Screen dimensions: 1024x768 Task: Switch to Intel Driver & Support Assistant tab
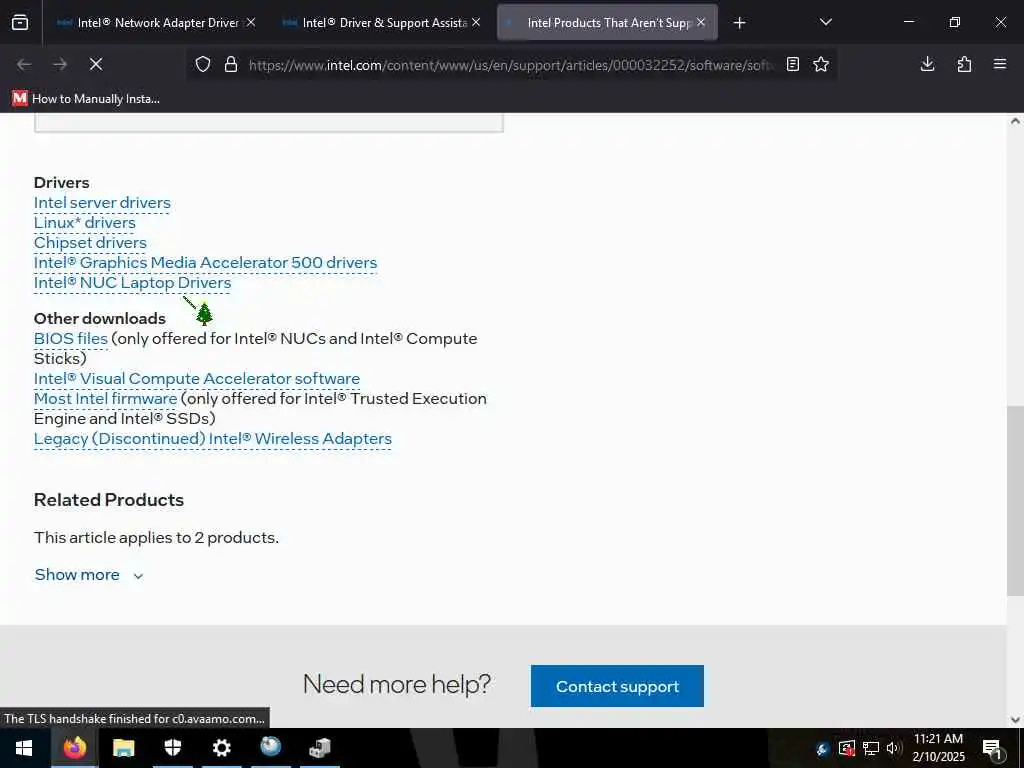coord(385,23)
